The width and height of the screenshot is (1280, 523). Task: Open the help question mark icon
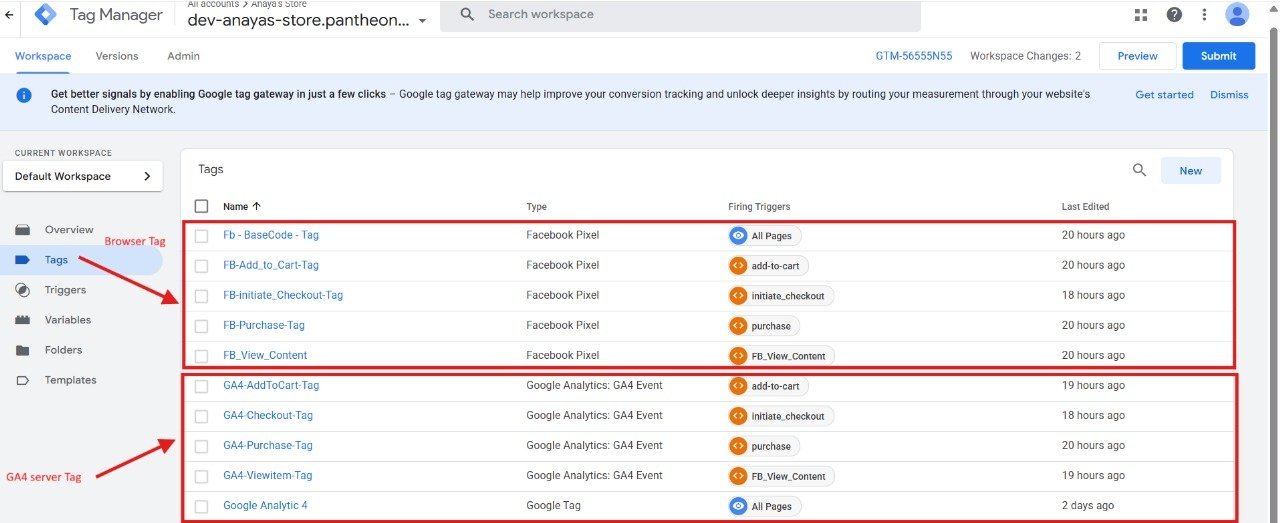point(1174,15)
